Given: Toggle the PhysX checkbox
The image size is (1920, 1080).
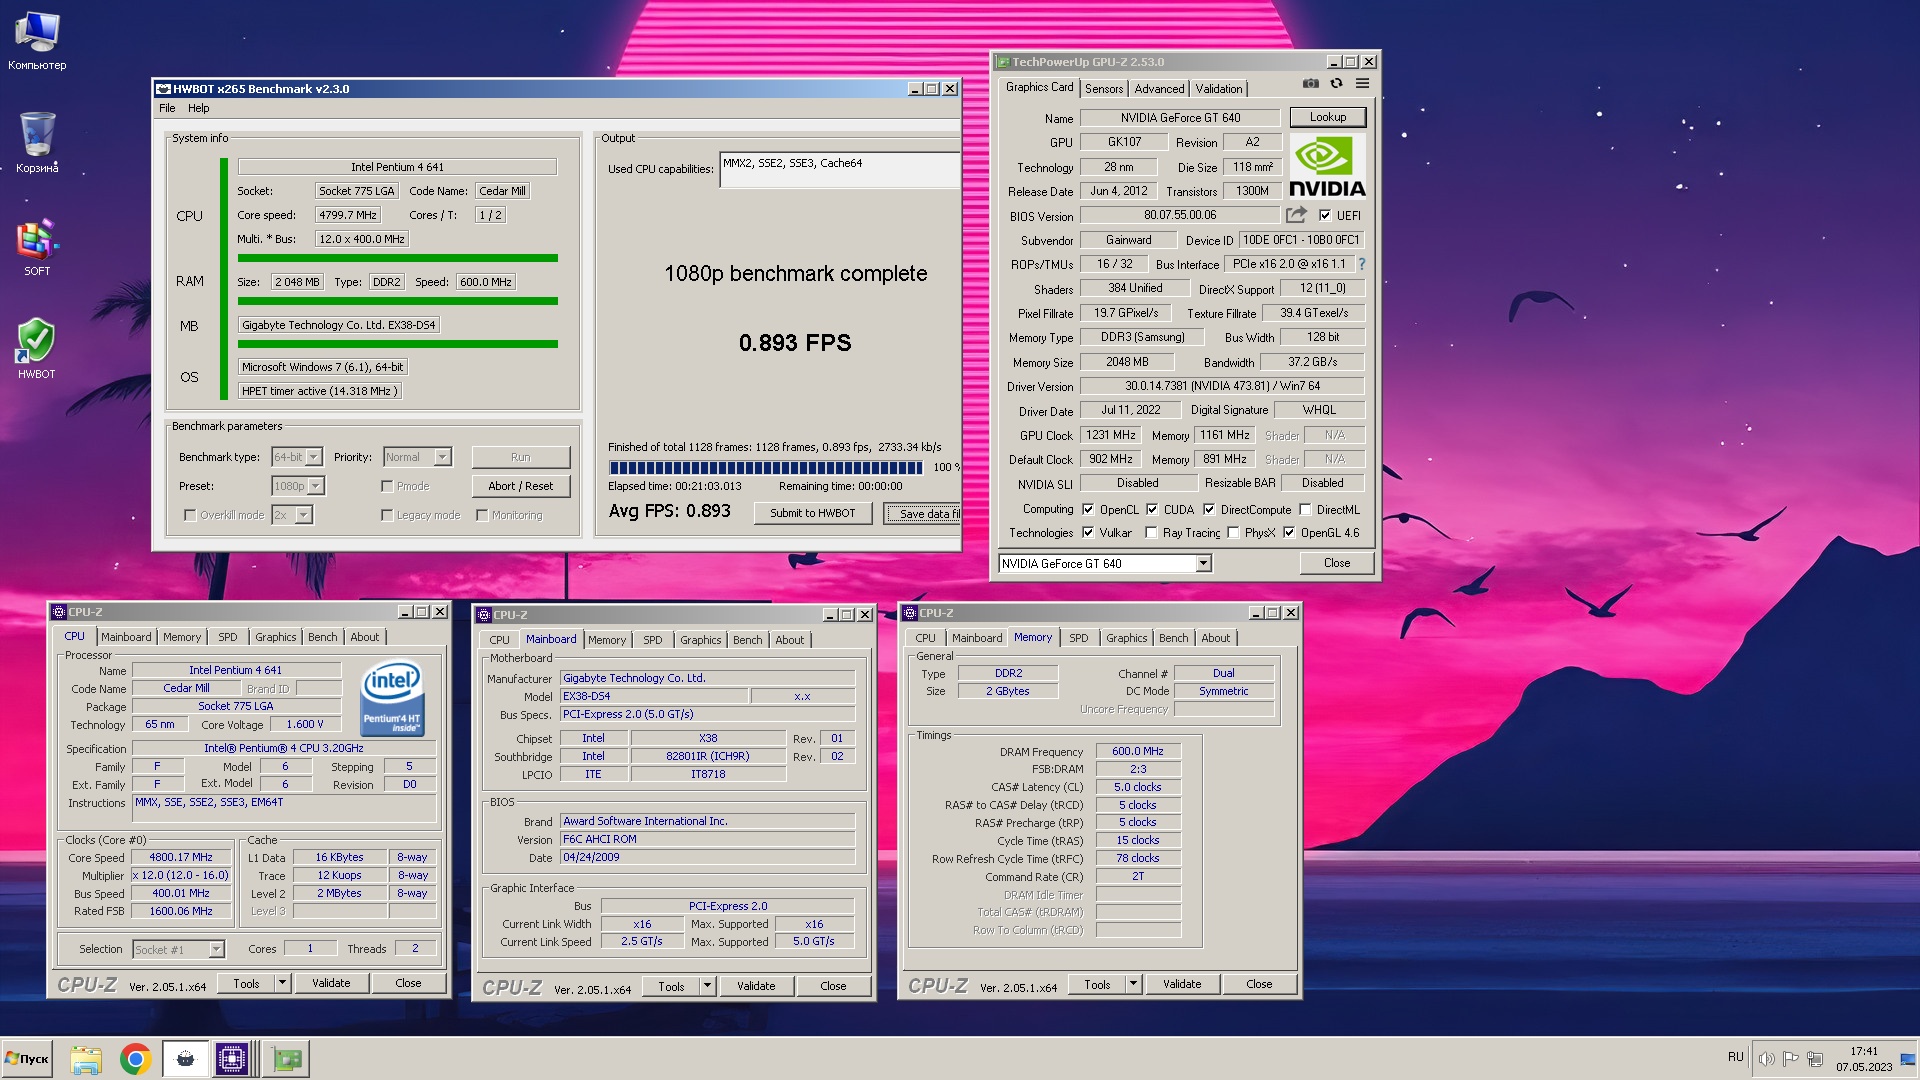Looking at the screenshot, I should [1233, 533].
